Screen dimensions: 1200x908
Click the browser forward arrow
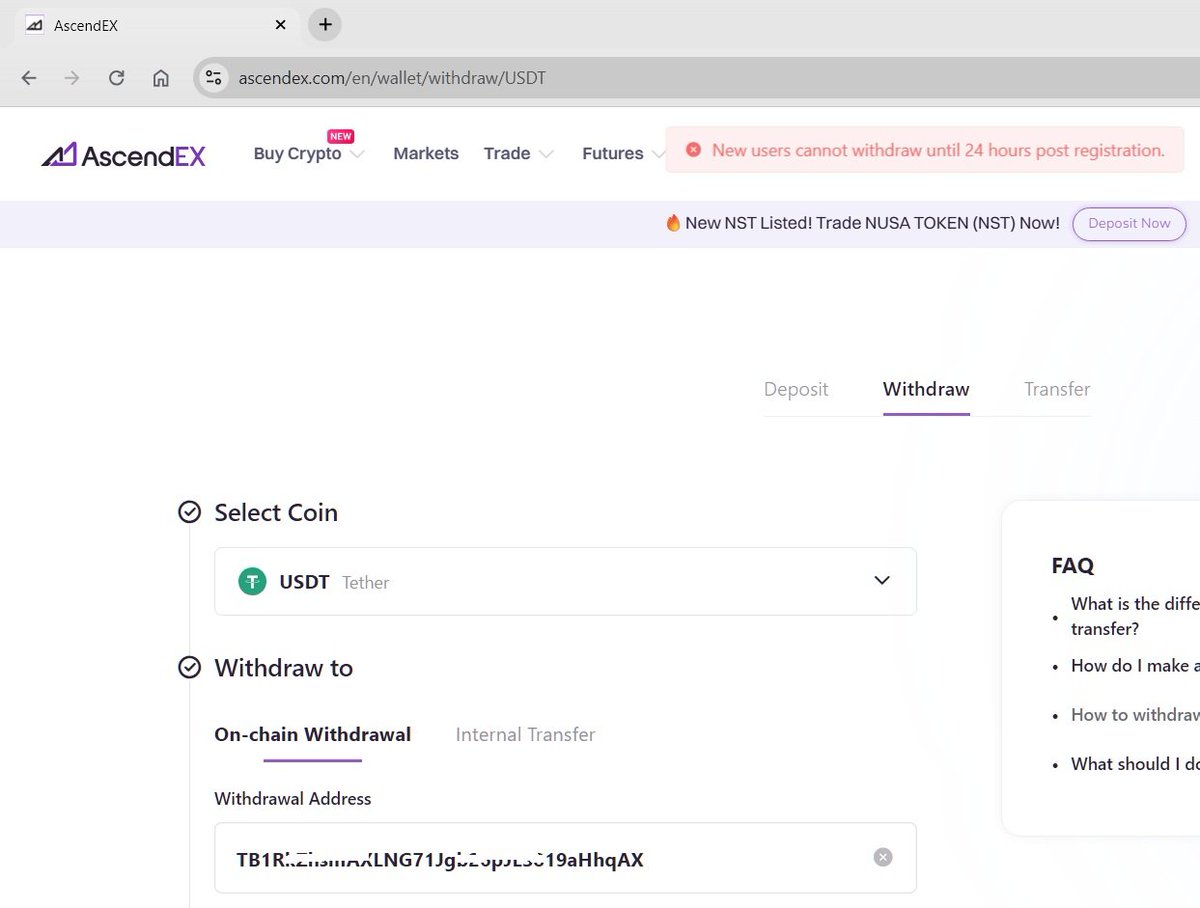(72, 78)
